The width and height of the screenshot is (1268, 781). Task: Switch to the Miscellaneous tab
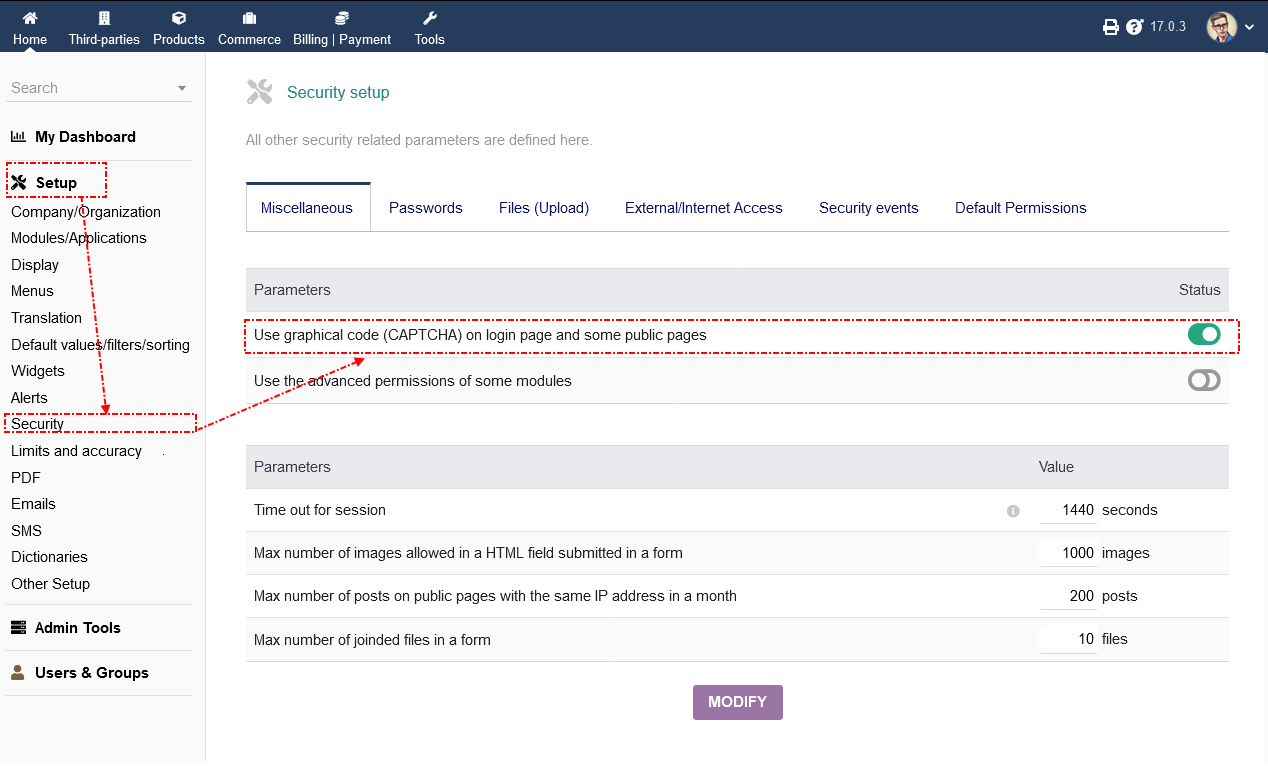[x=307, y=208]
